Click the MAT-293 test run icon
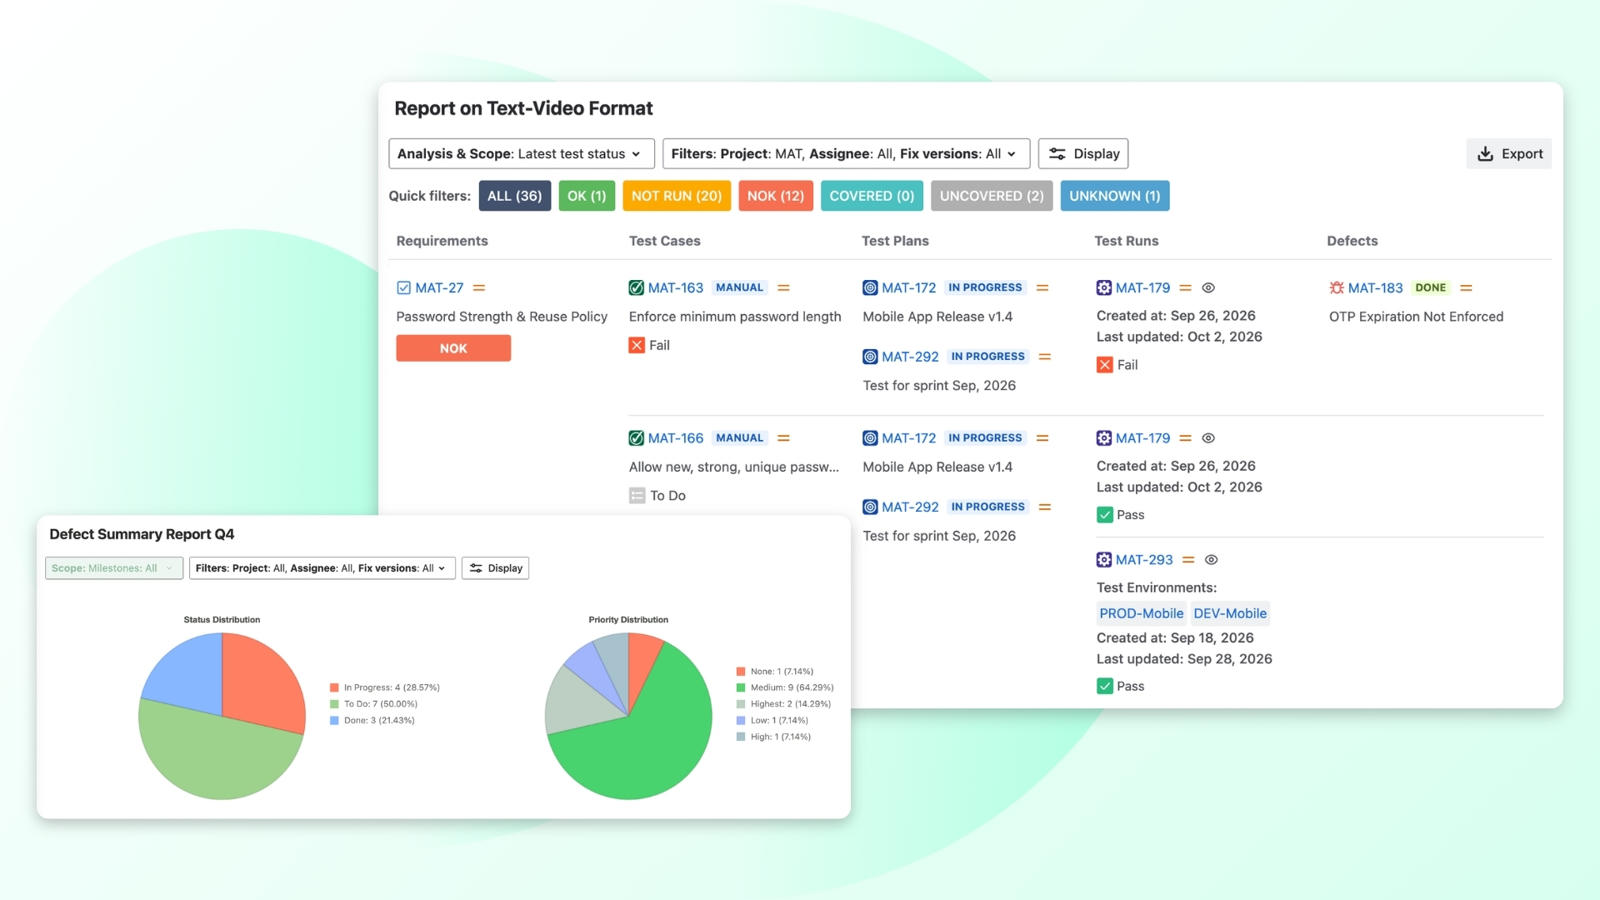This screenshot has width=1600, height=900. click(x=1104, y=560)
